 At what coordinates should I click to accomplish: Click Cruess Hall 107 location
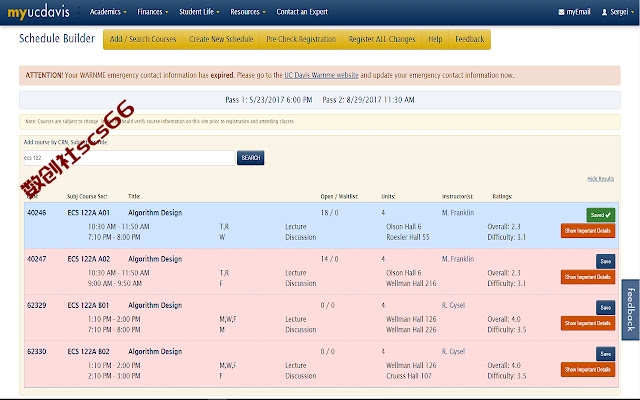[x=409, y=376]
